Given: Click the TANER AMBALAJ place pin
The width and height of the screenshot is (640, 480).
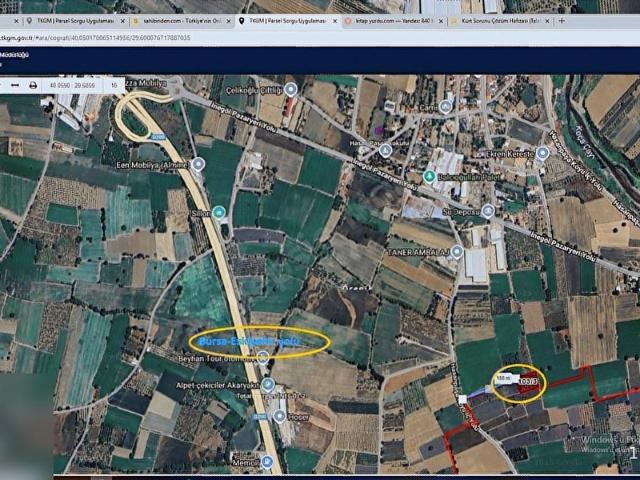Looking at the screenshot, I should 457,252.
